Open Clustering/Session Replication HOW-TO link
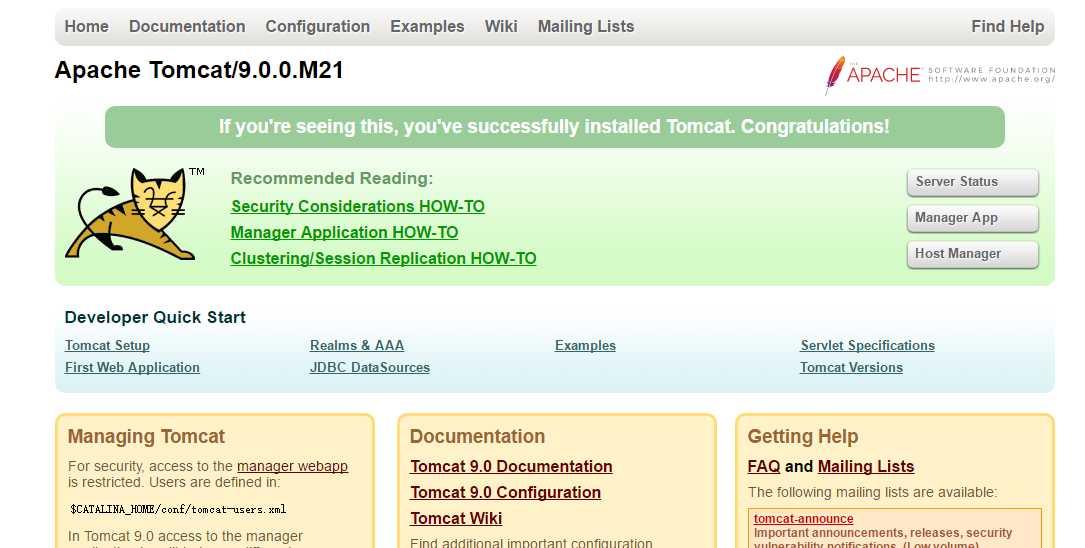 coord(383,258)
